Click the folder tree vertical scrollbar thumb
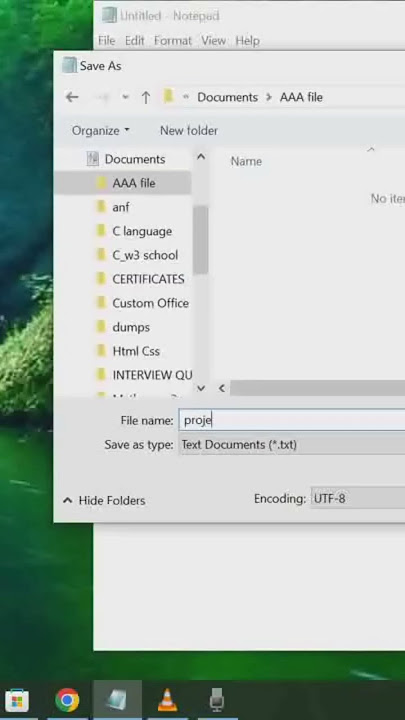405x720 pixels. point(201,239)
